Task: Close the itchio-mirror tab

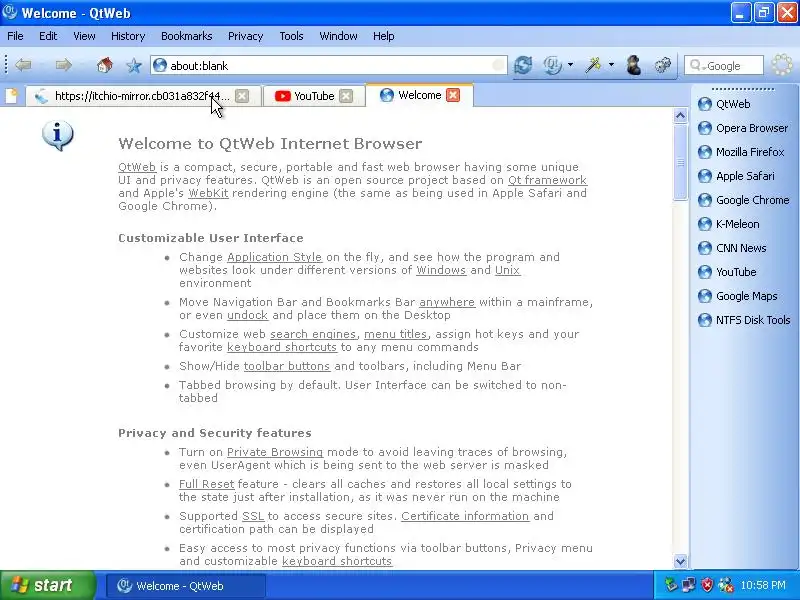Action: click(242, 96)
